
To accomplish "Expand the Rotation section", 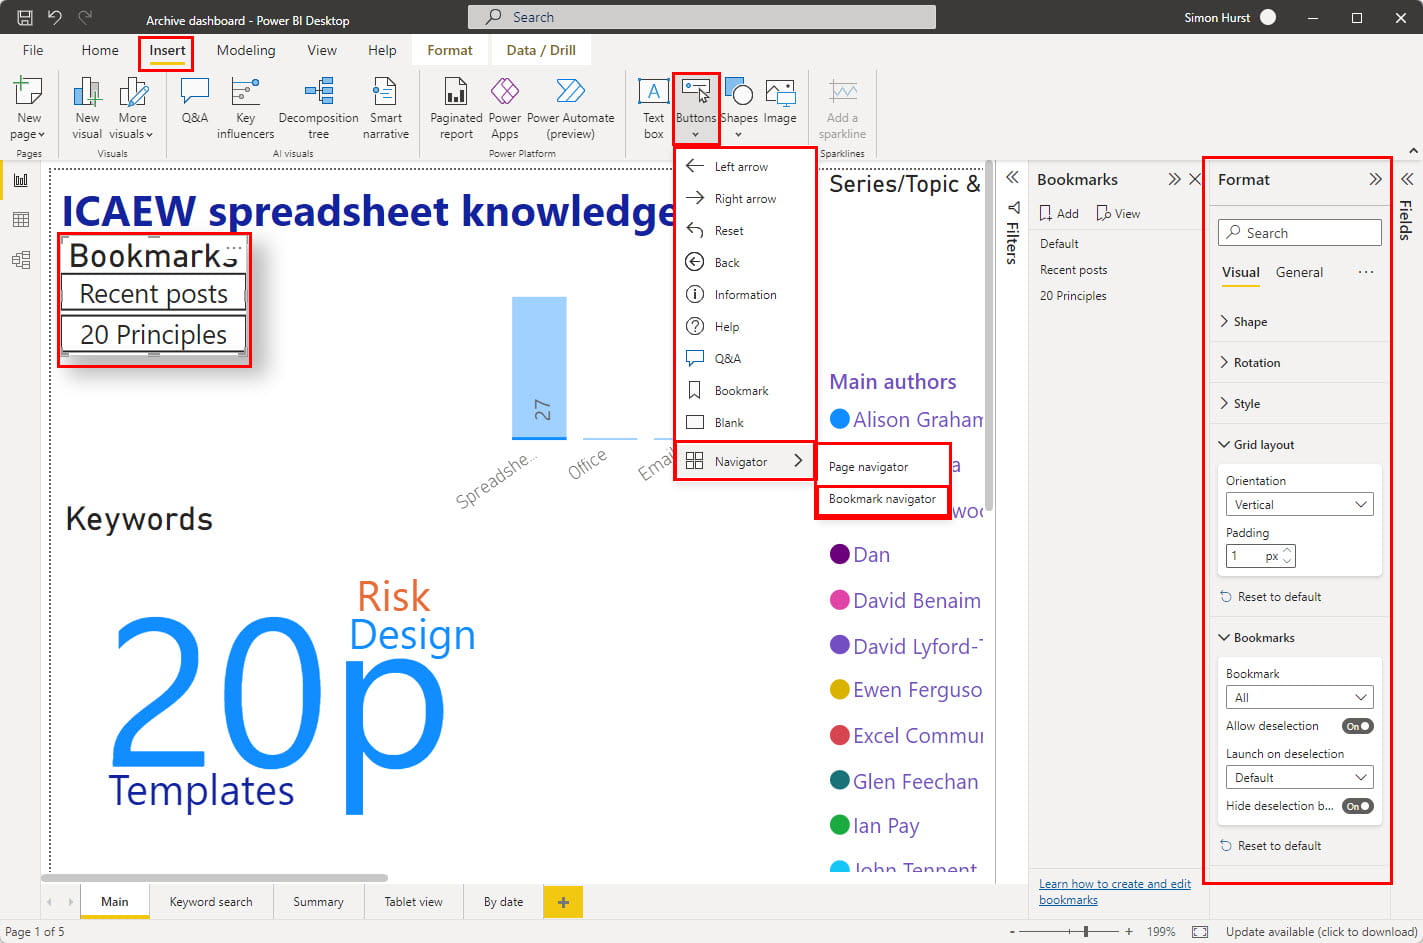I will click(1256, 363).
